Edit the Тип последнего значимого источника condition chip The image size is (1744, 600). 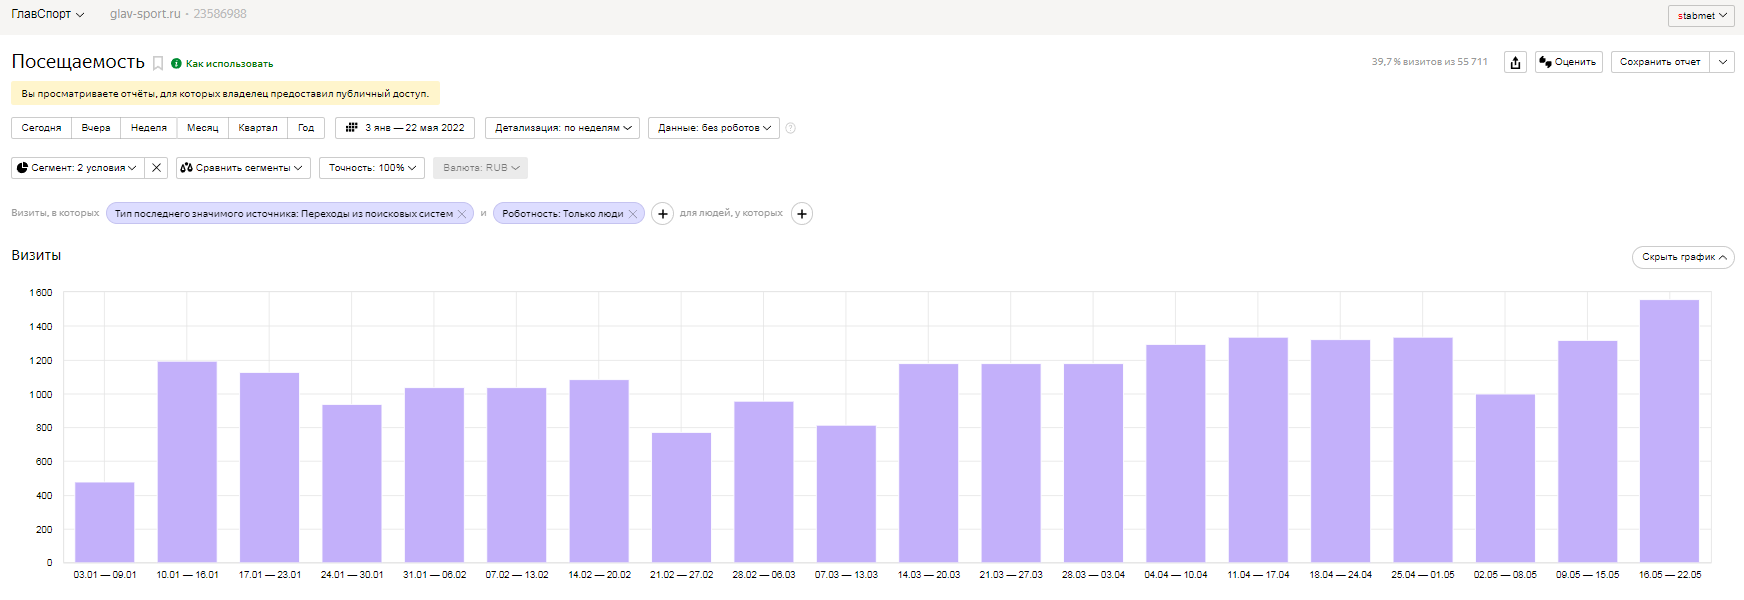283,214
